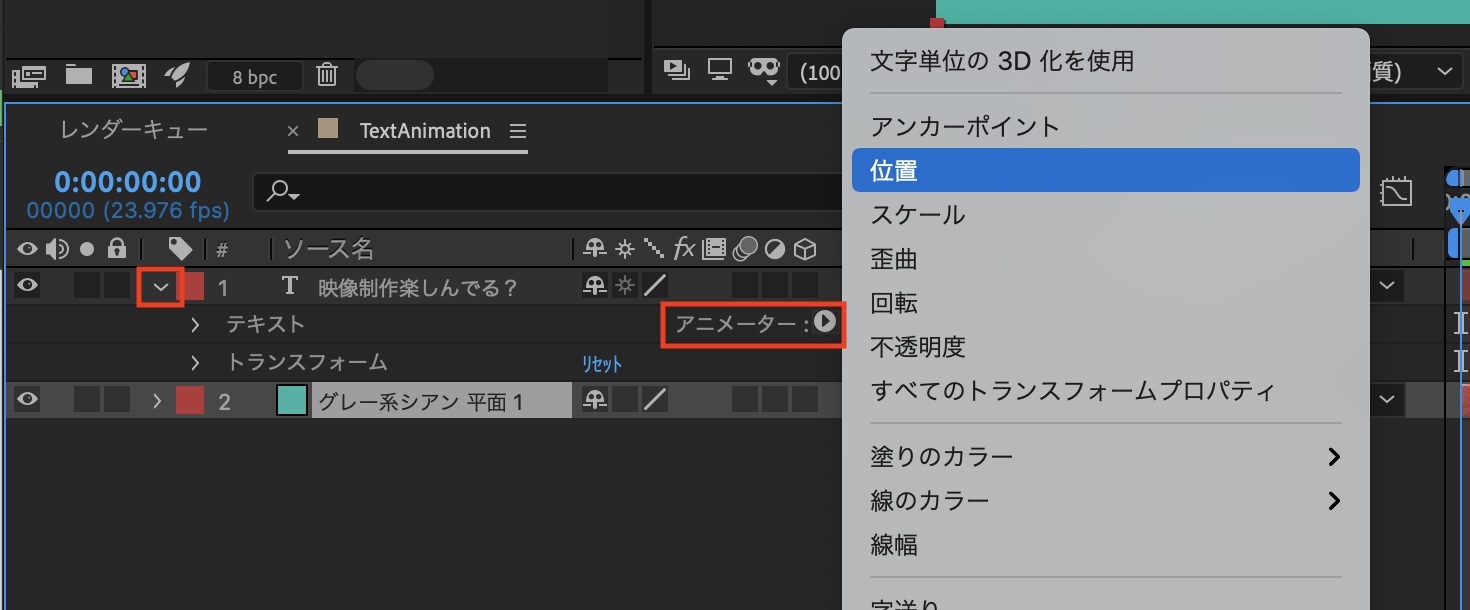Choose 文字単位の 3D 化を使用 from menu
The image size is (1470, 610).
pyautogui.click(x=1003, y=61)
